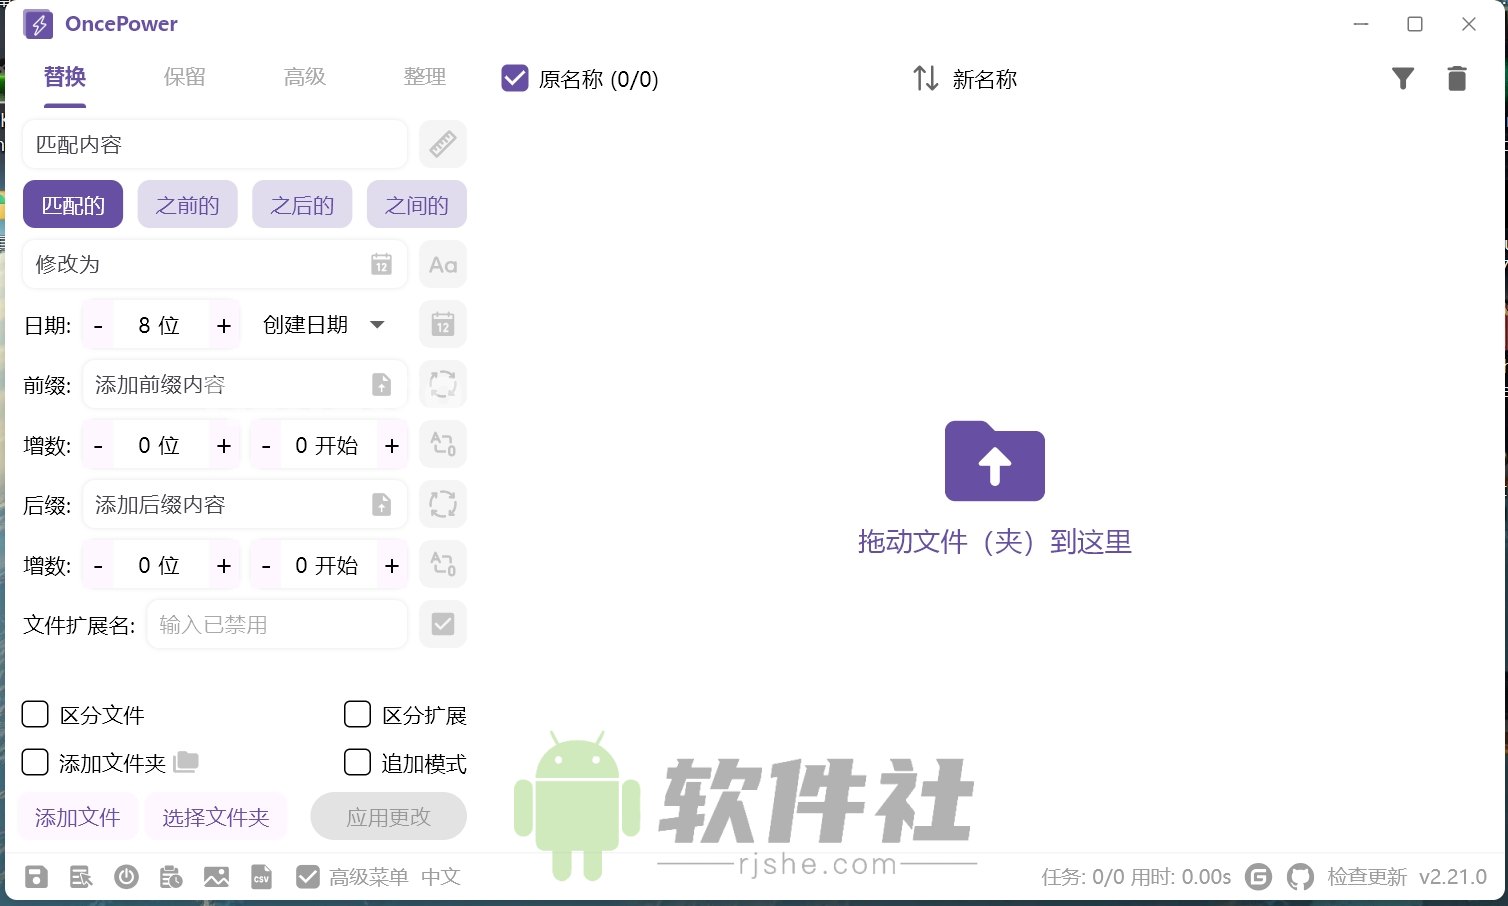Image resolution: width=1508 pixels, height=906 pixels.
Task: Toggle the 高级菜单 checkbox
Action: (308, 877)
